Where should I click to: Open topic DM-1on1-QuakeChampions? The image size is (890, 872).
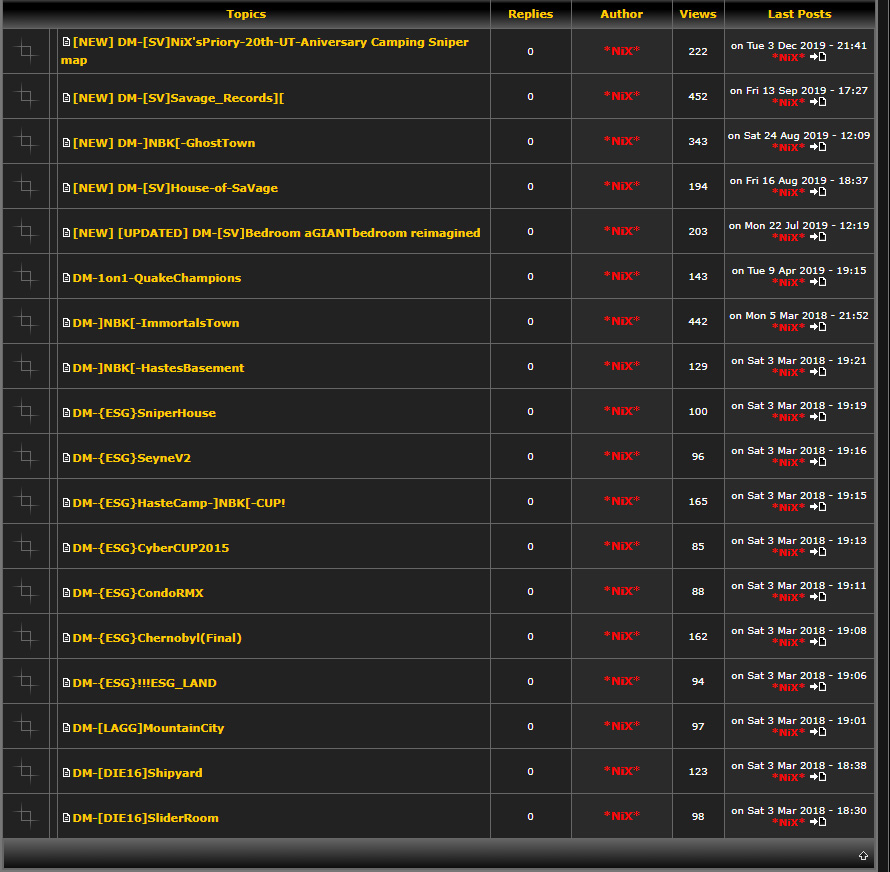tap(157, 278)
